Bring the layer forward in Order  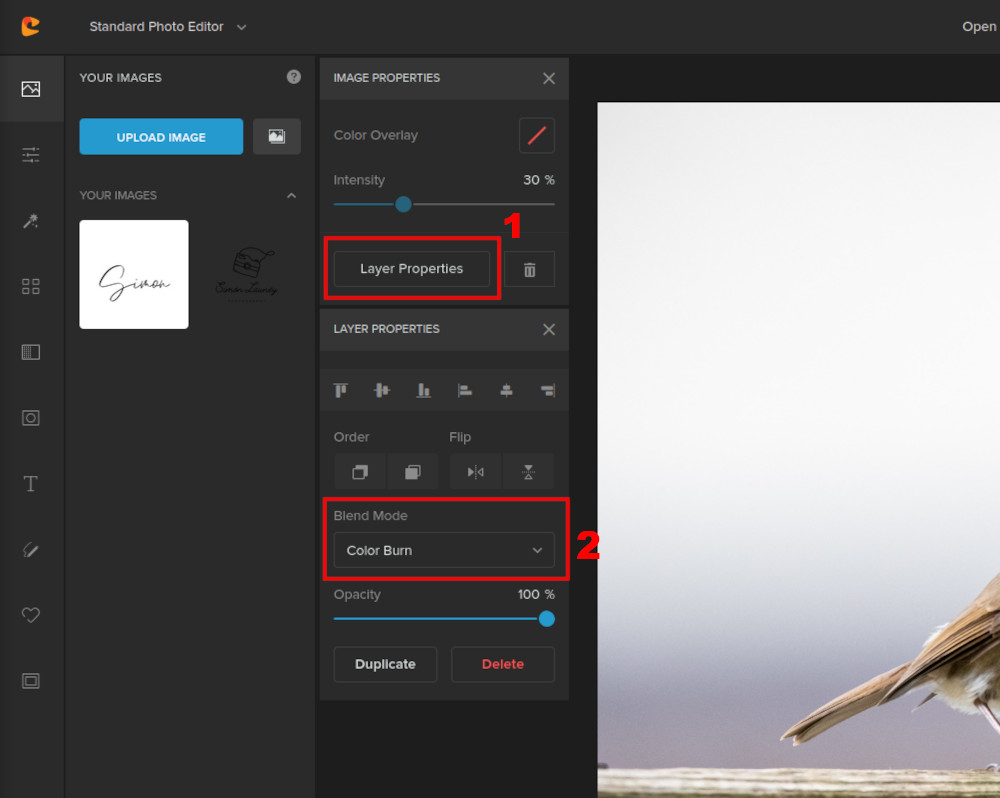[359, 471]
